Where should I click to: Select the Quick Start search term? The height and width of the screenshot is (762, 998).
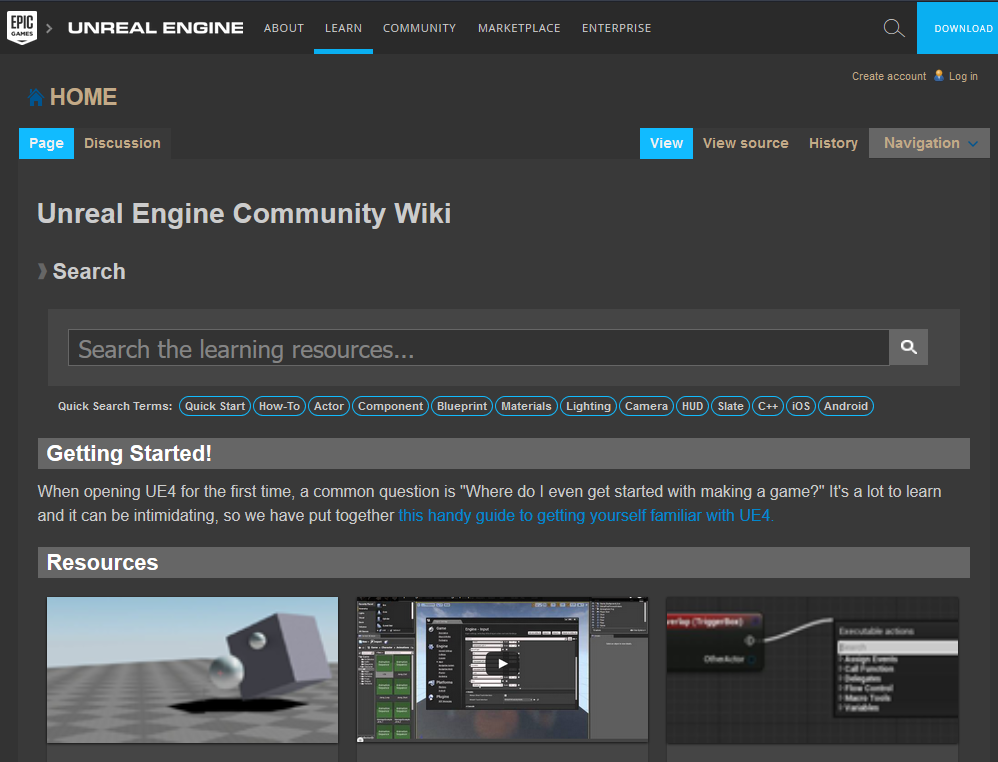point(215,406)
